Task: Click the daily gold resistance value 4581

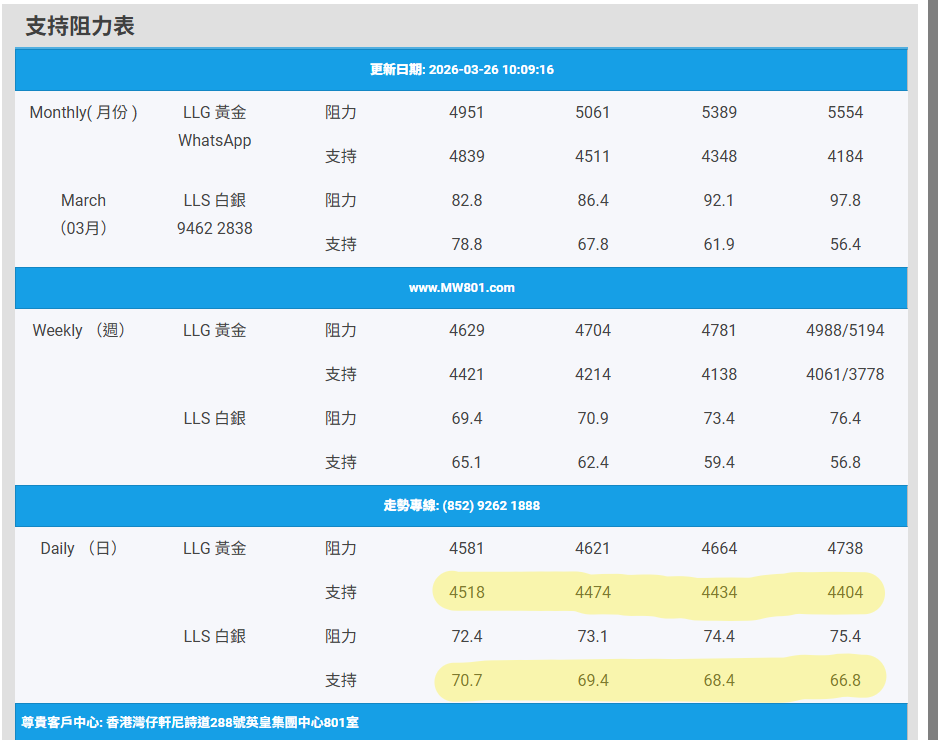Action: coord(467,549)
